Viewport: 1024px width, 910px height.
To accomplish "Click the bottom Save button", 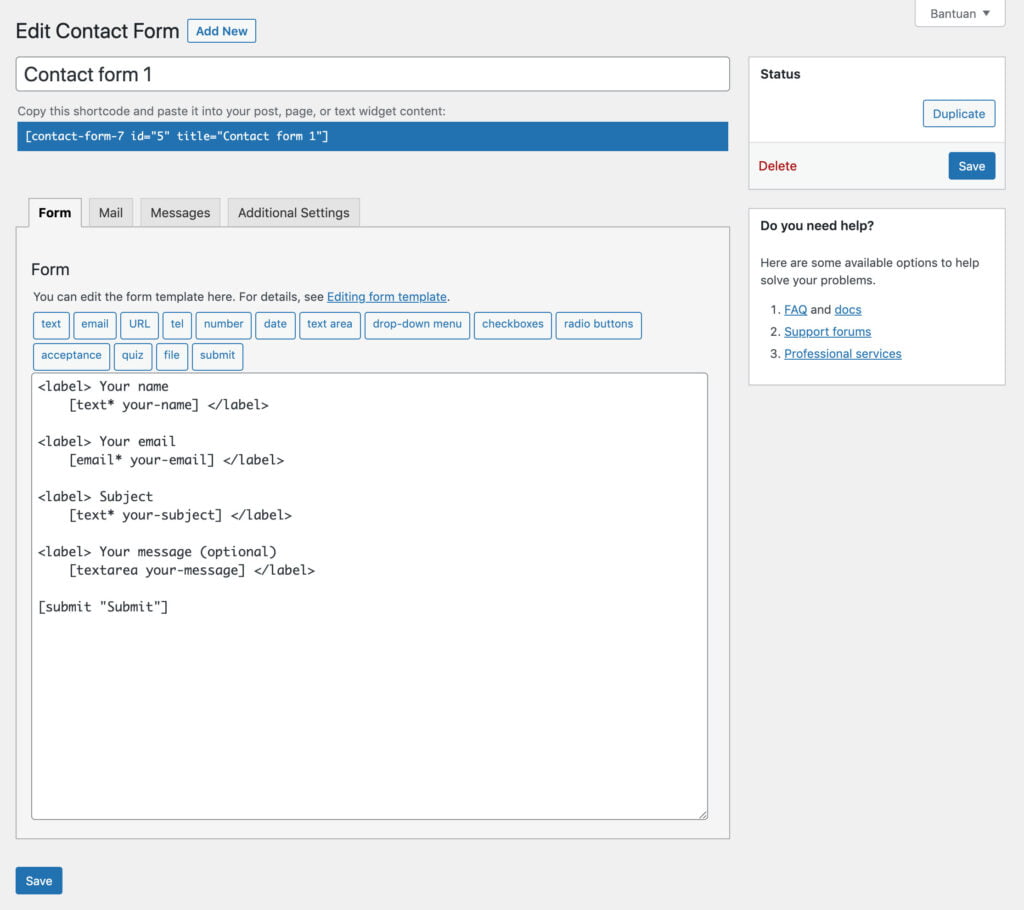I will (39, 881).
